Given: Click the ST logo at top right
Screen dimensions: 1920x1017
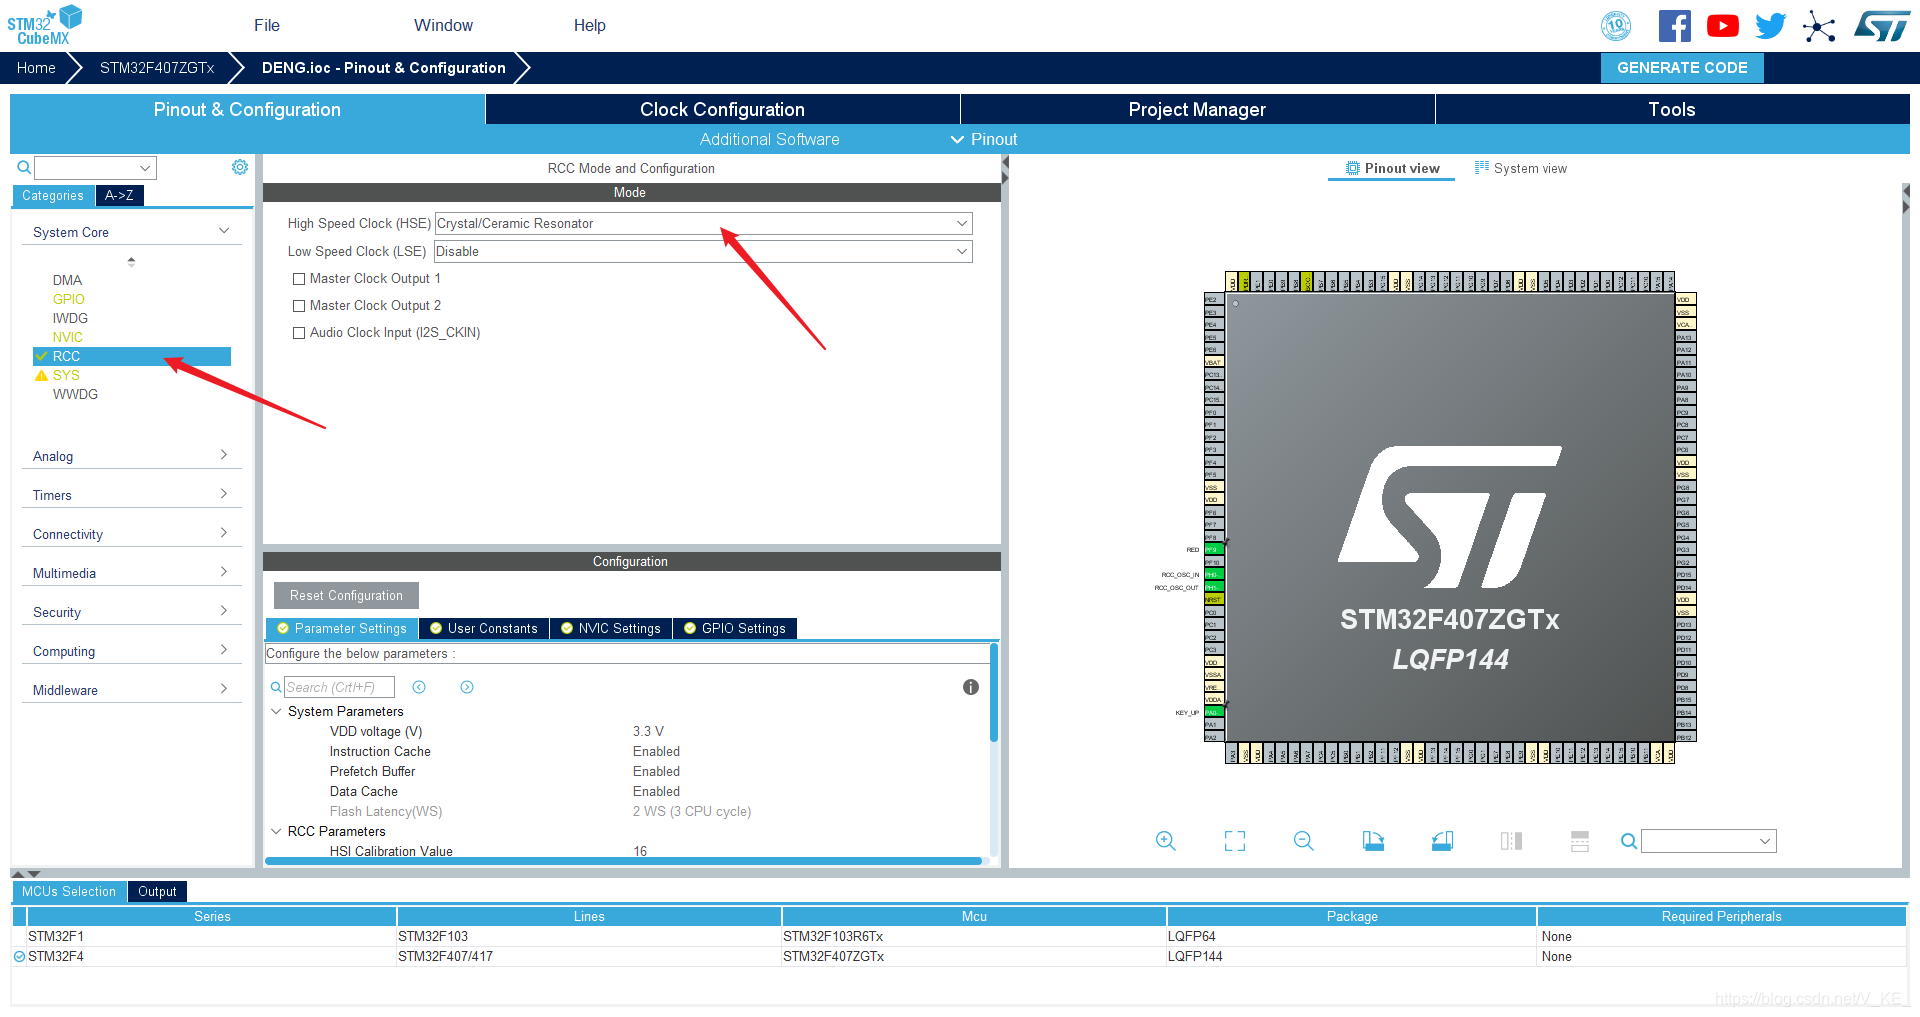Looking at the screenshot, I should tap(1882, 26).
